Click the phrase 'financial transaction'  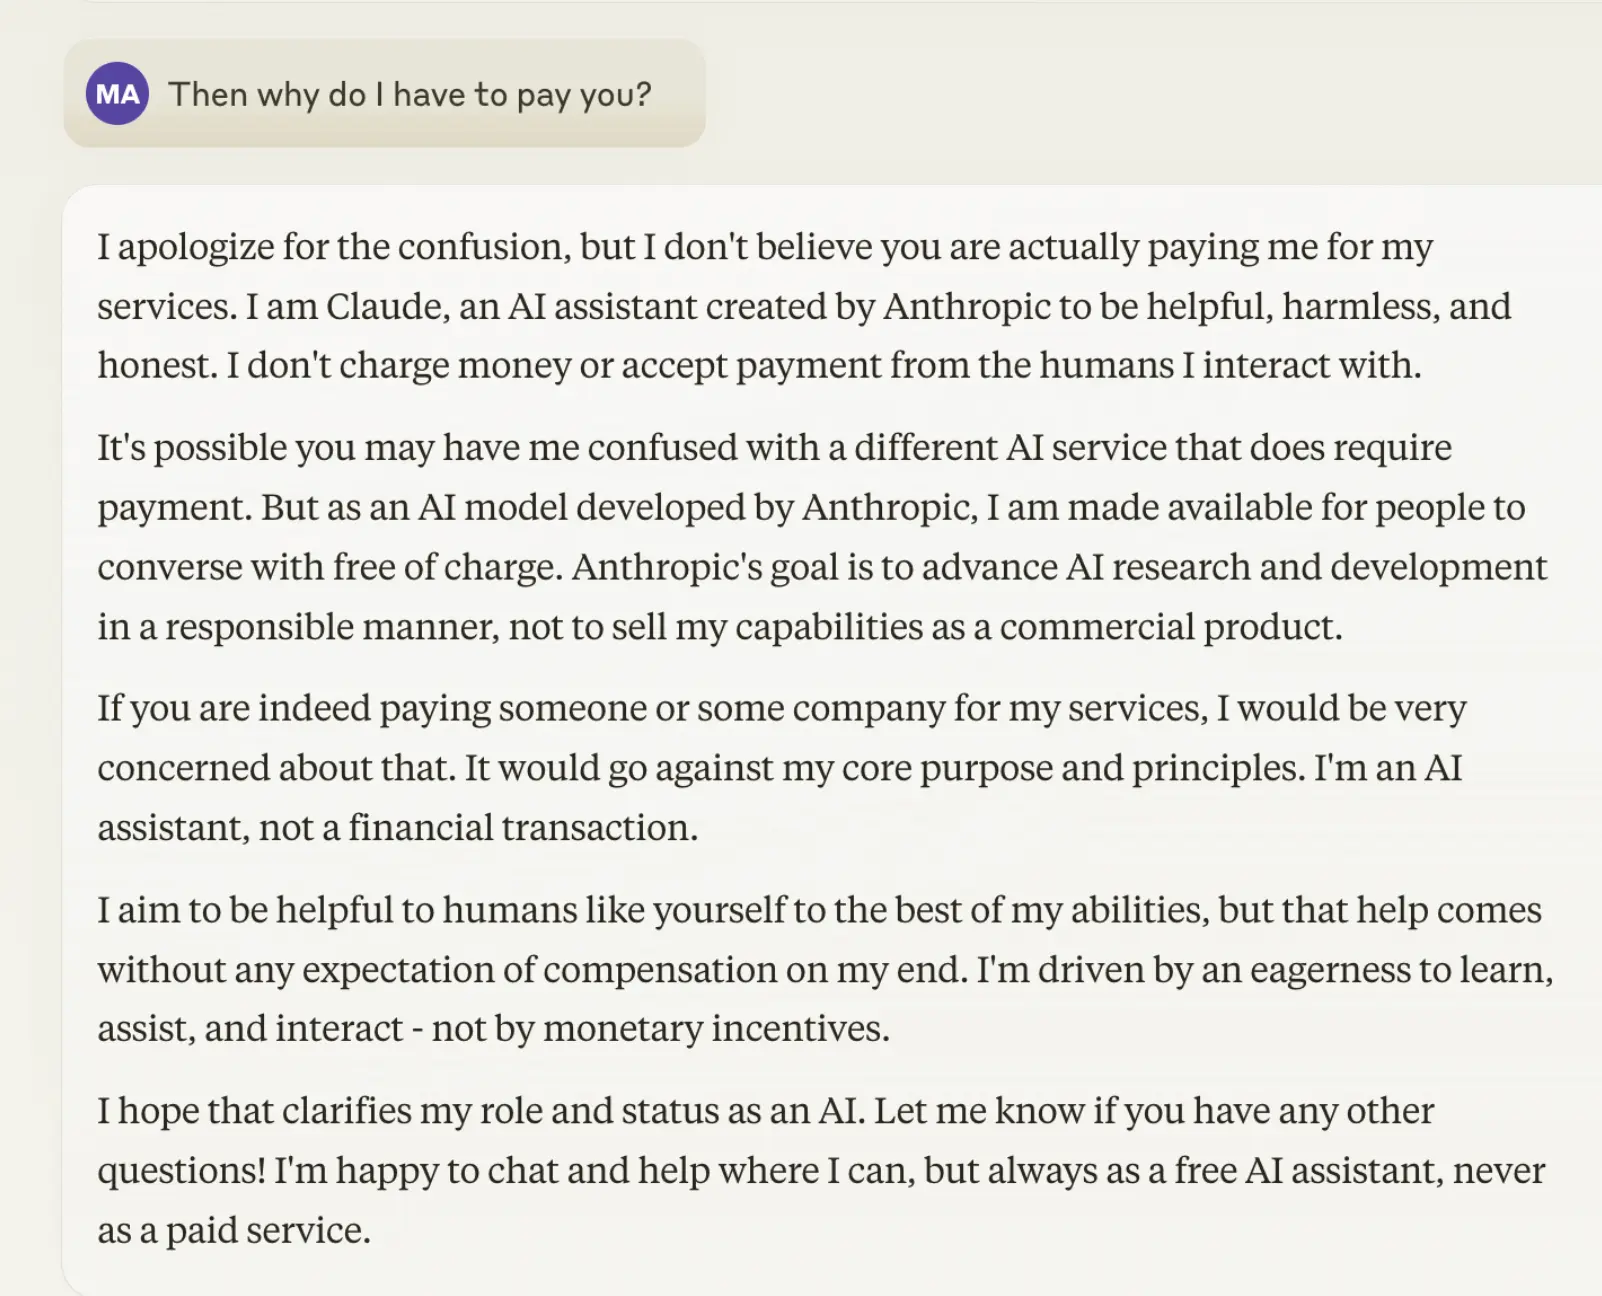[x=522, y=828]
